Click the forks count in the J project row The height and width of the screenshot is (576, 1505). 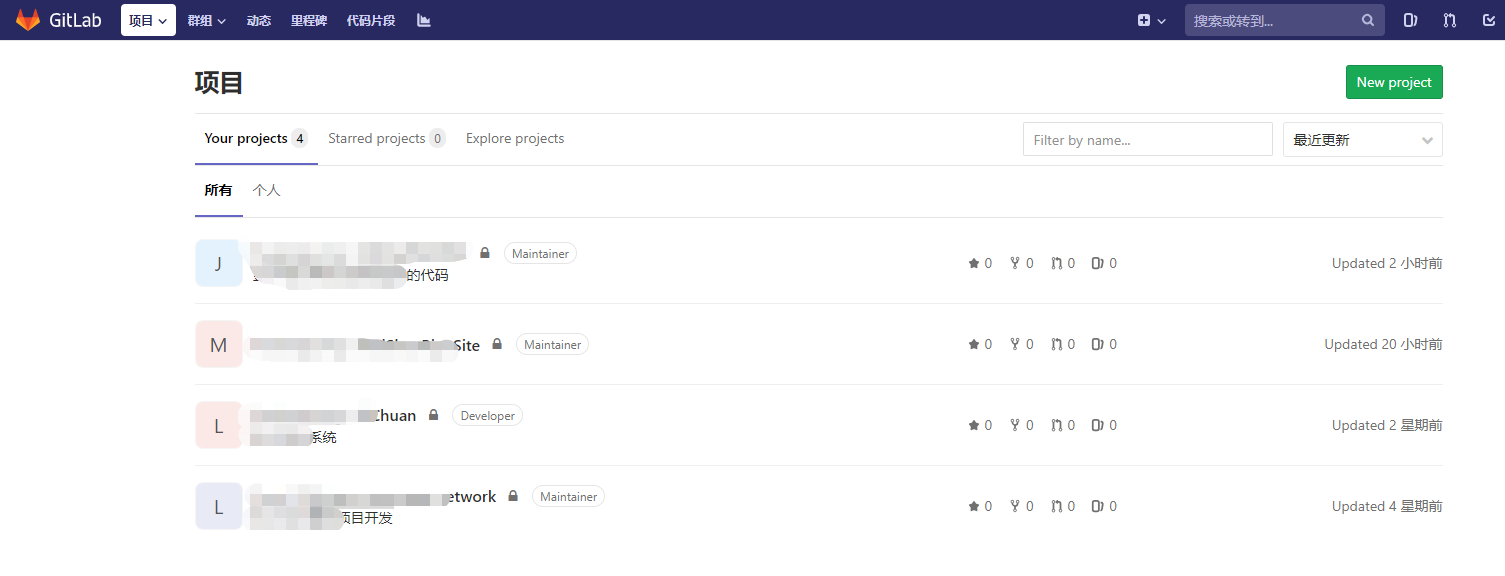pyautogui.click(x=1021, y=263)
